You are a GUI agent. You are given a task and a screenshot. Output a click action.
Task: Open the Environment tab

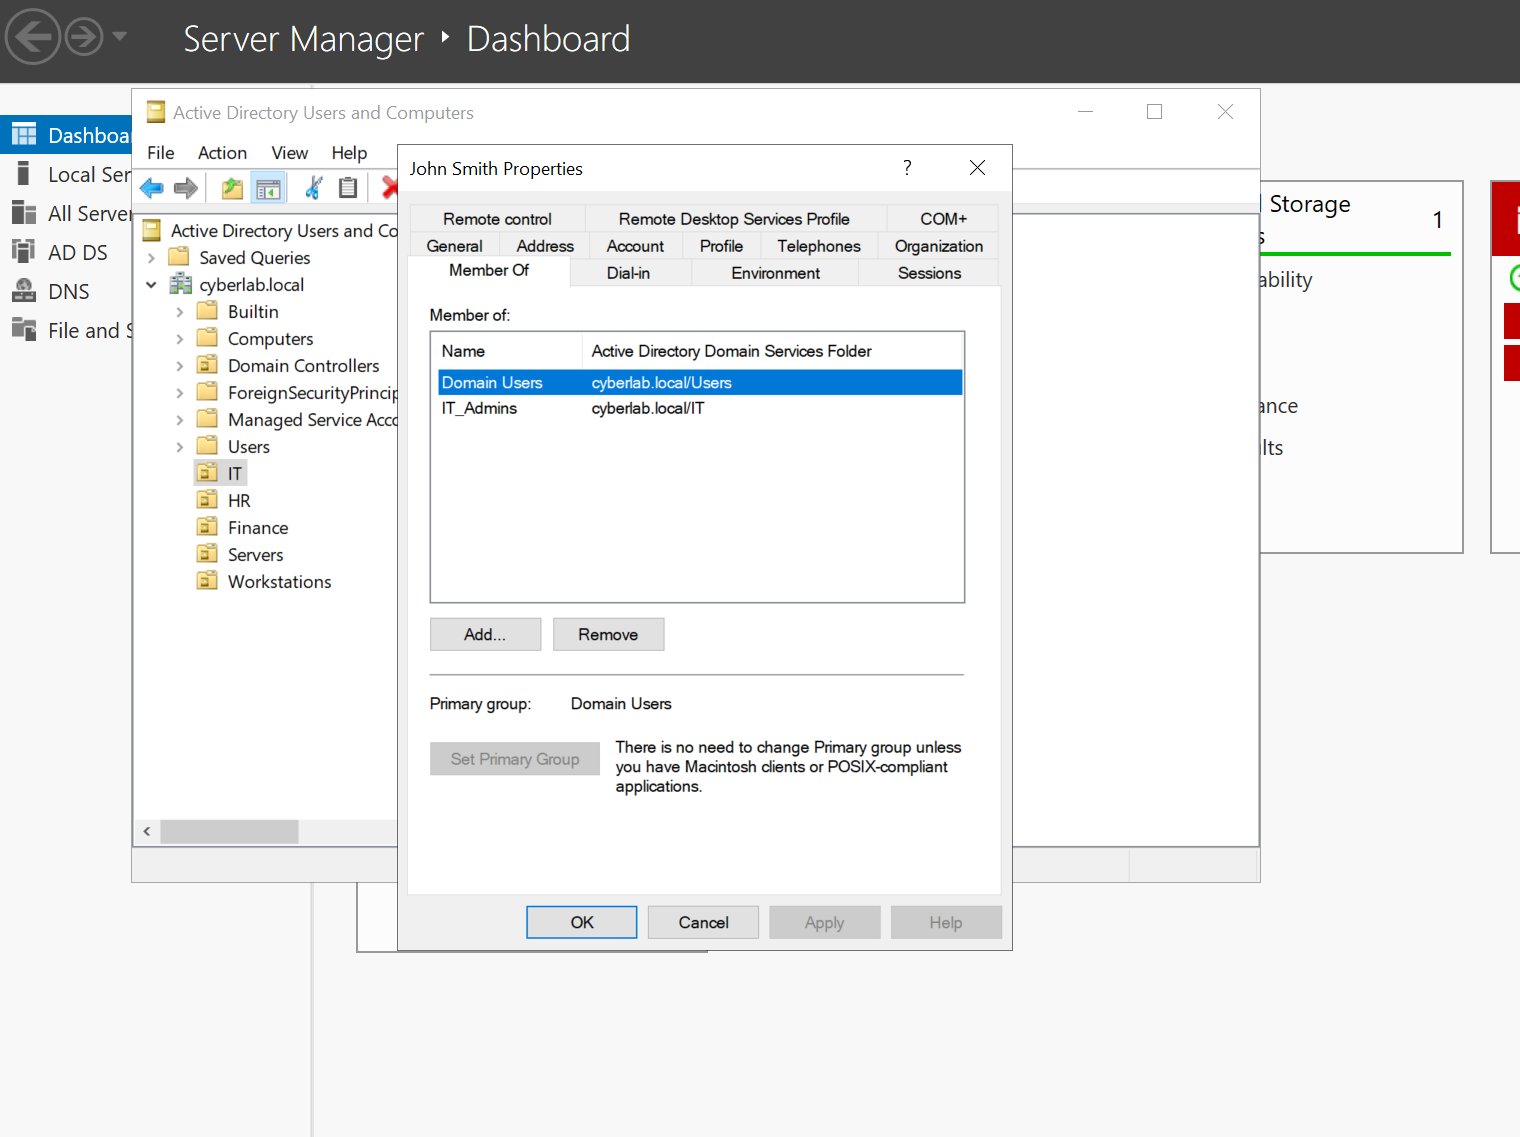pyautogui.click(x=775, y=273)
